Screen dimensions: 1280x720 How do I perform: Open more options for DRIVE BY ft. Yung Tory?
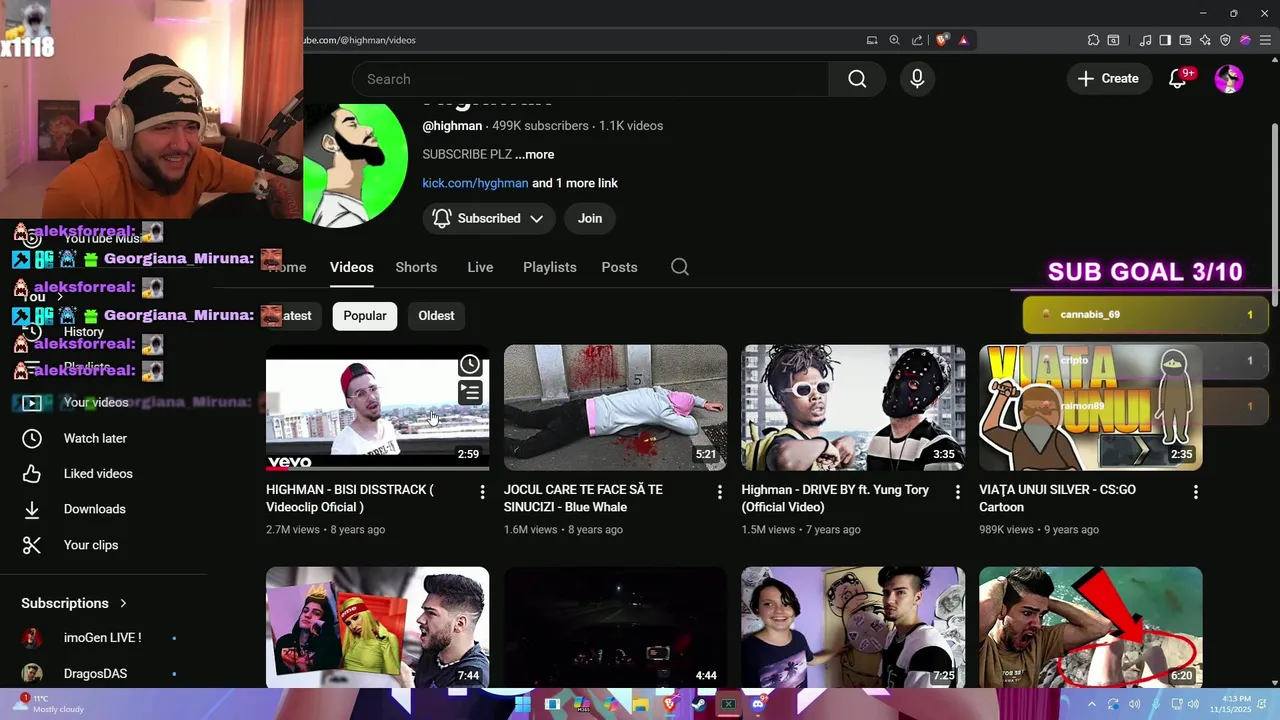(x=957, y=492)
